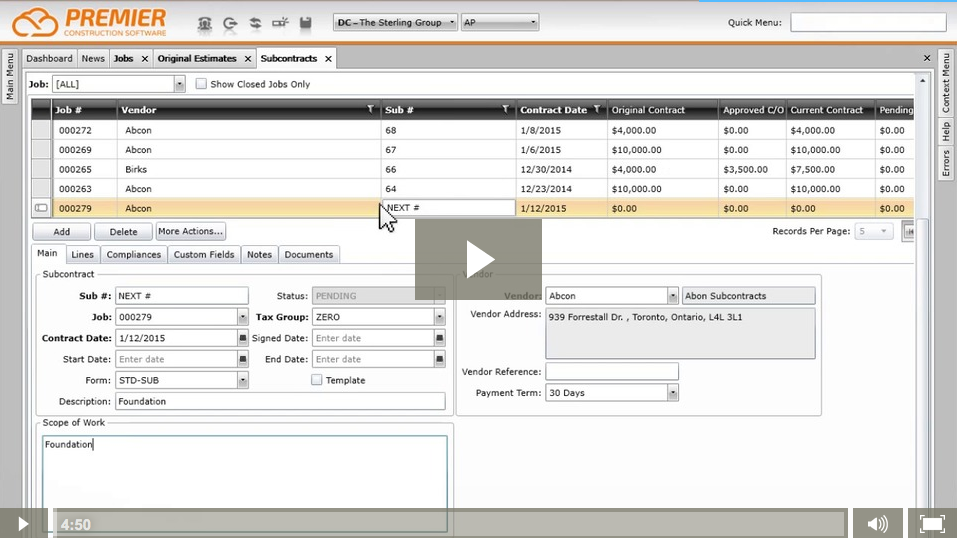
Task: Check the Template checkbox
Action: pyautogui.click(x=316, y=380)
